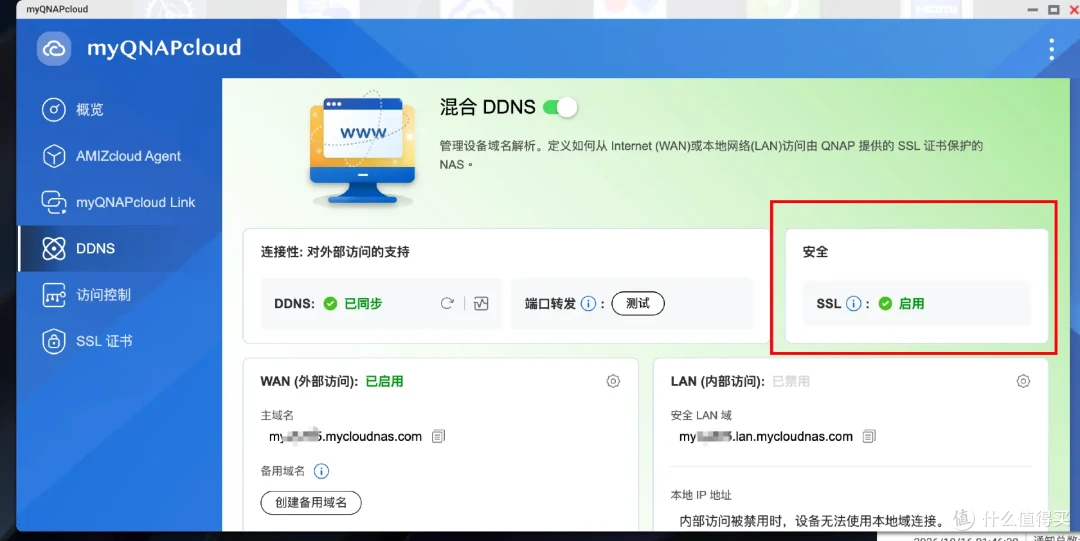Minimize the myQNAPcloud window

coord(1032,10)
